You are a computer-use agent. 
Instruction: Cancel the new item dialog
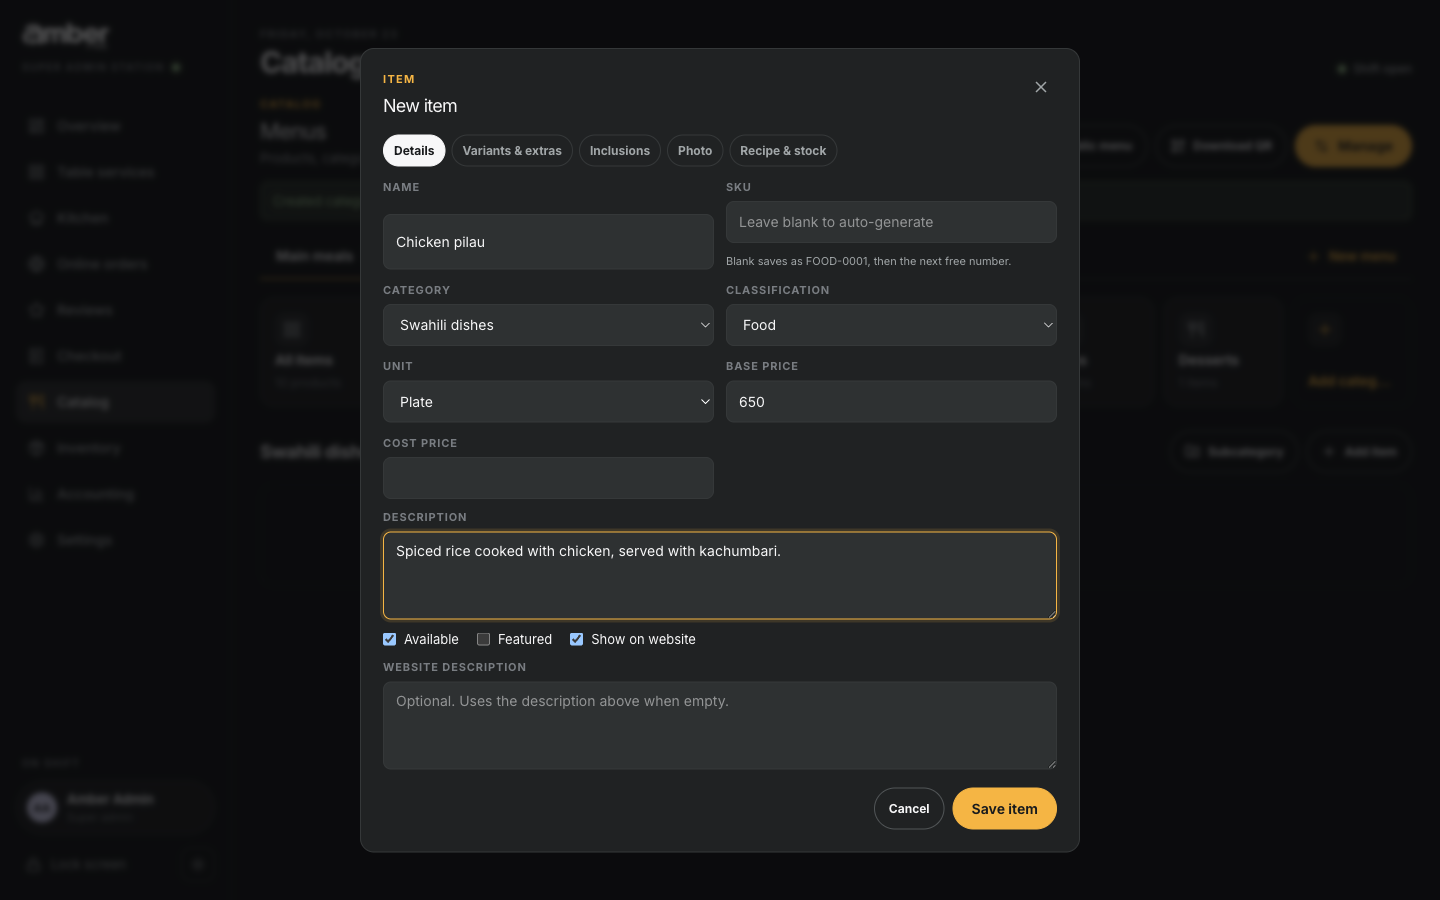click(x=909, y=809)
